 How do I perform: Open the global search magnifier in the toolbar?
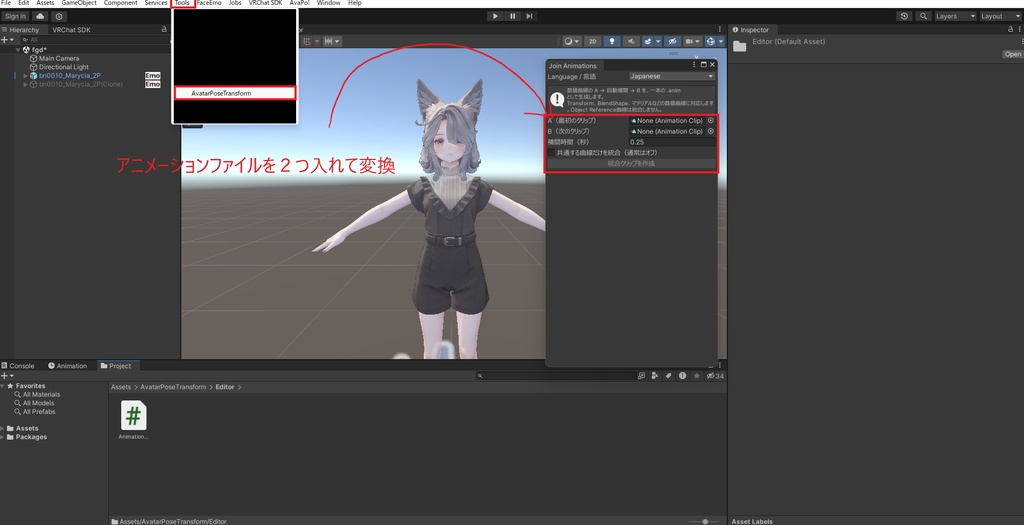tap(923, 16)
